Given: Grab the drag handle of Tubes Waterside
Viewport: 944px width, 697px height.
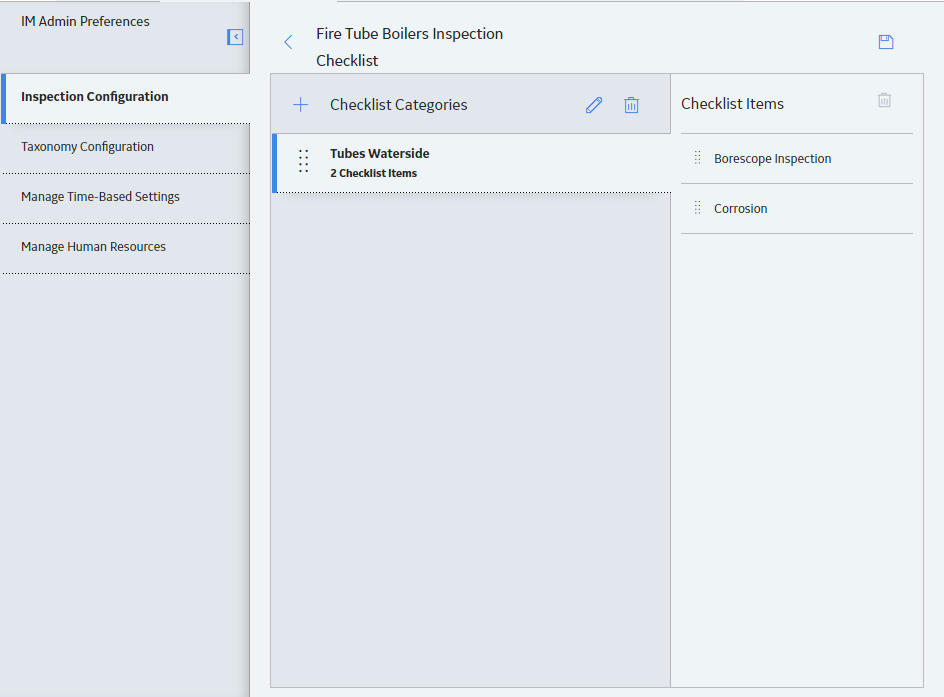Looking at the screenshot, I should pos(303,161).
